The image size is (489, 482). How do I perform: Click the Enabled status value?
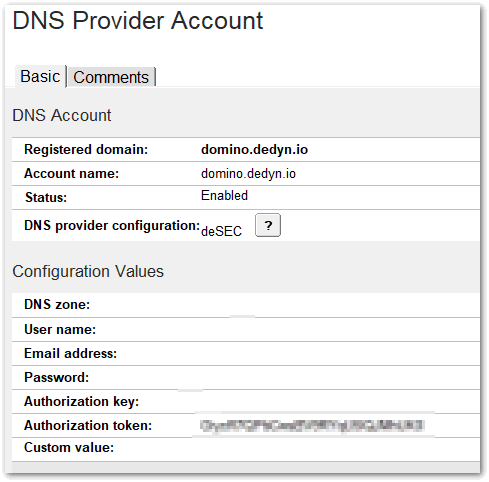pyautogui.click(x=224, y=195)
